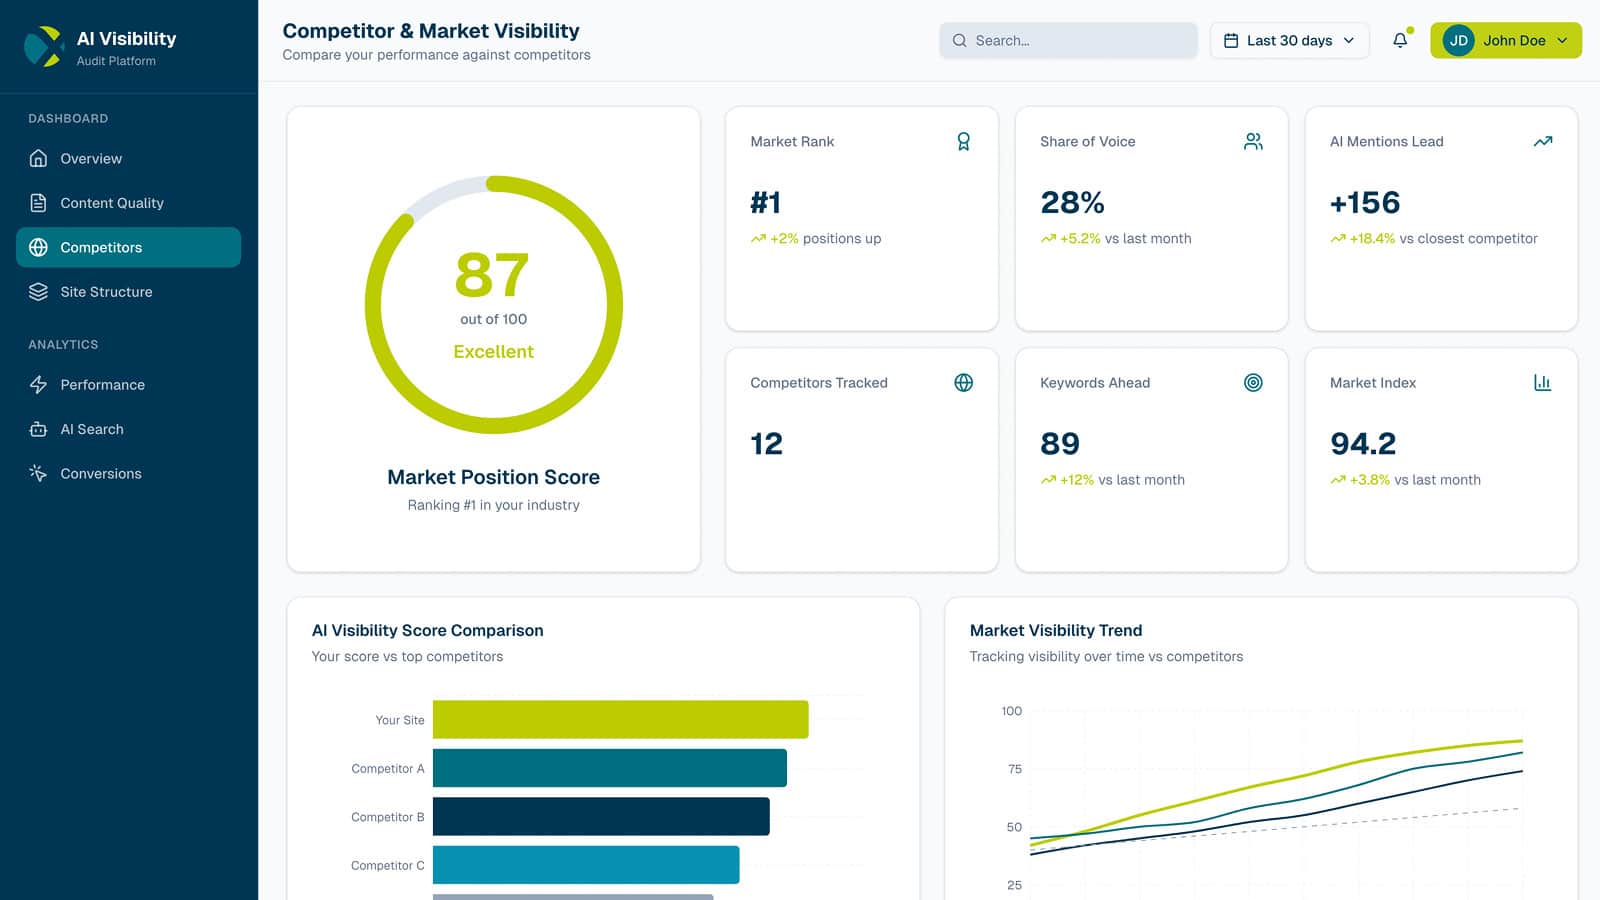Open the Last 30 days date selector
This screenshot has width=1600, height=900.
1289,40
